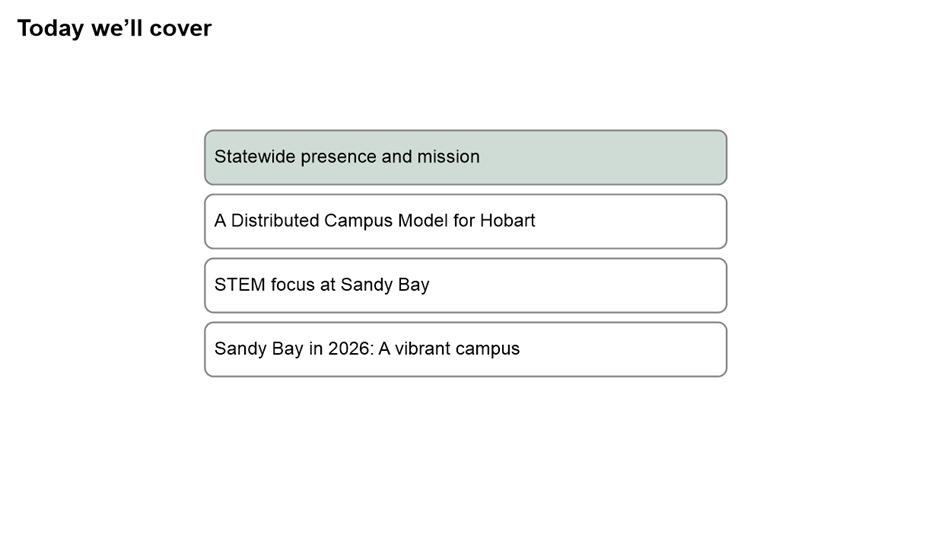Click the blank right side of the Hobart box

click(650, 221)
